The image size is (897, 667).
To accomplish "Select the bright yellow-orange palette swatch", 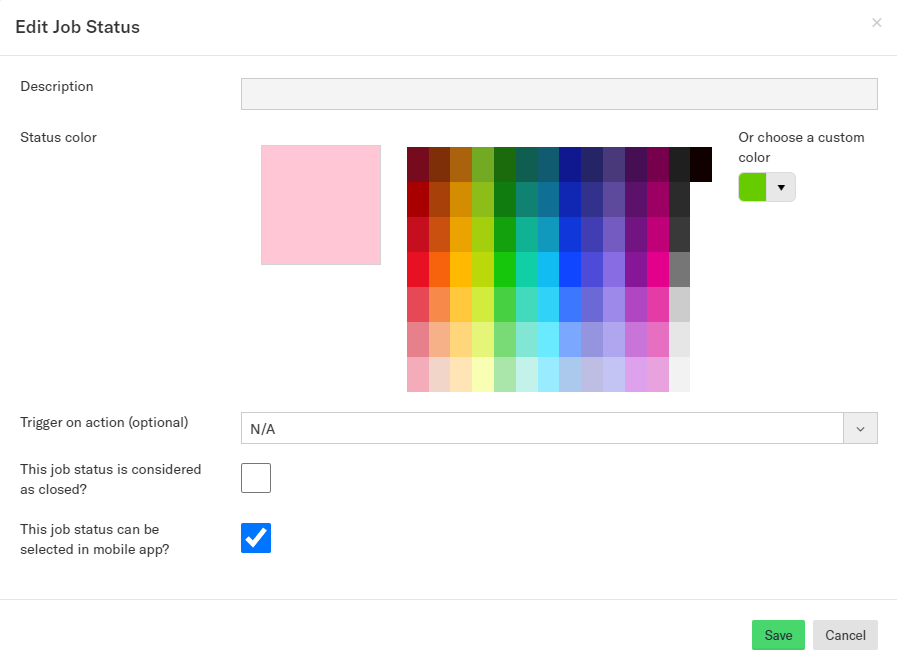I will tap(461, 269).
